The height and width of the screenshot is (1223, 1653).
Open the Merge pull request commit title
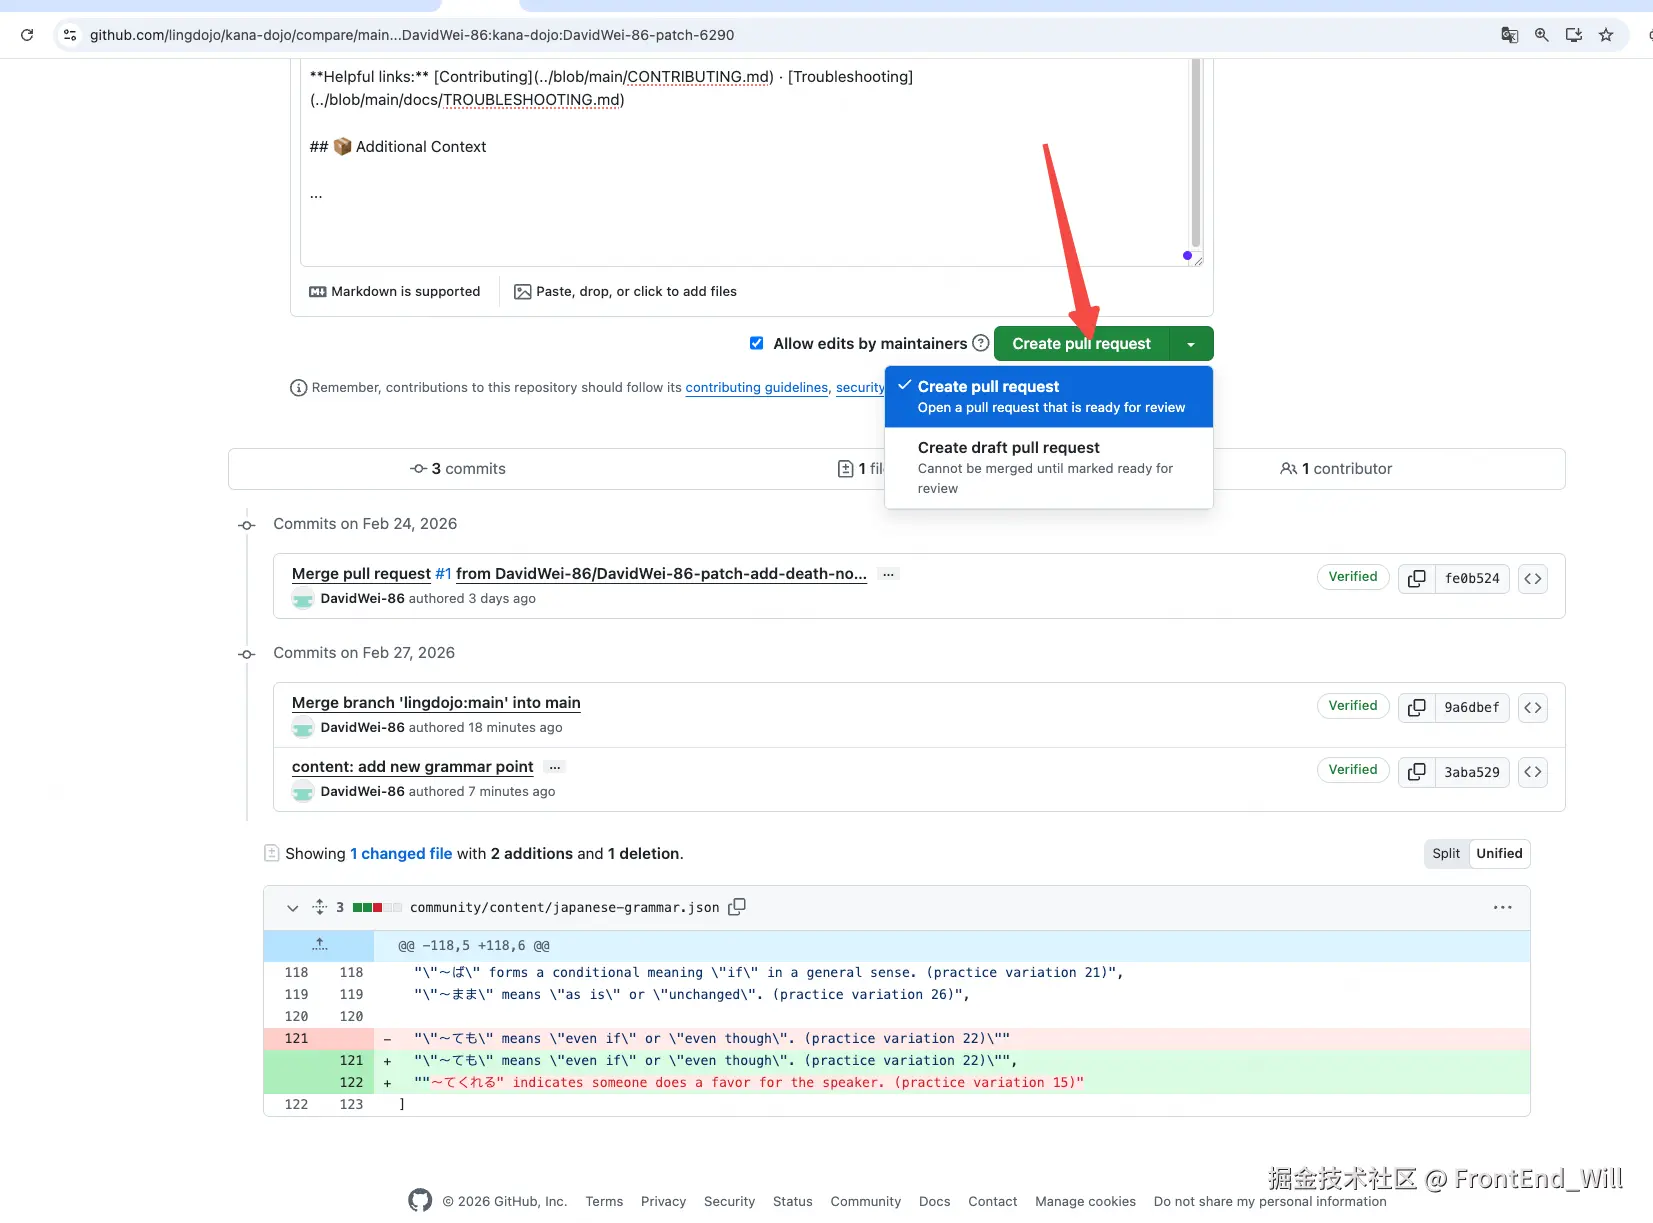coord(361,574)
